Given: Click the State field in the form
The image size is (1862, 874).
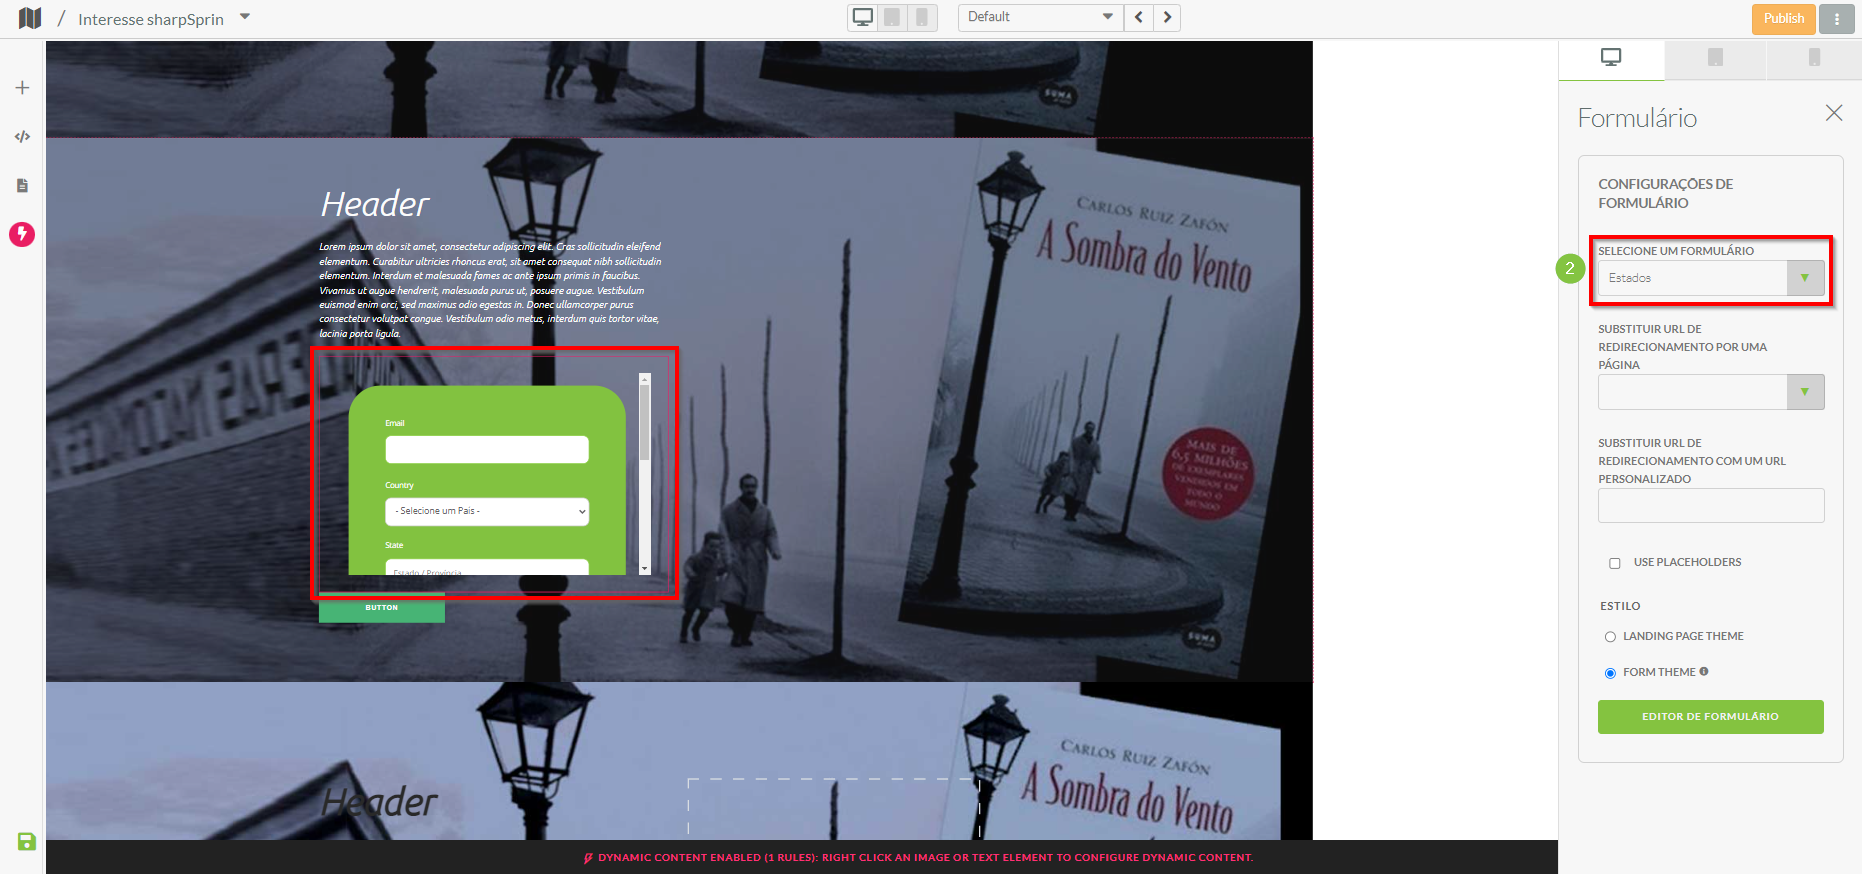Looking at the screenshot, I should pos(487,567).
